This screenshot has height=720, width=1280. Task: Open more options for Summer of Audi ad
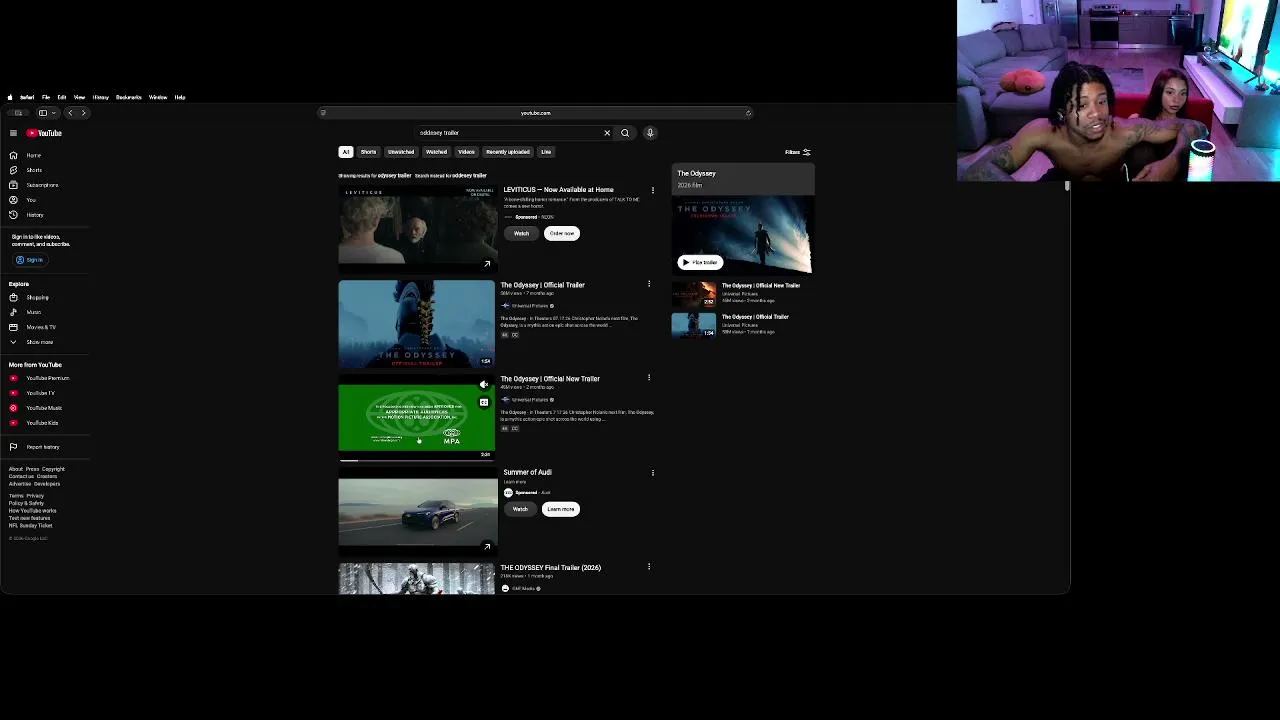[653, 473]
